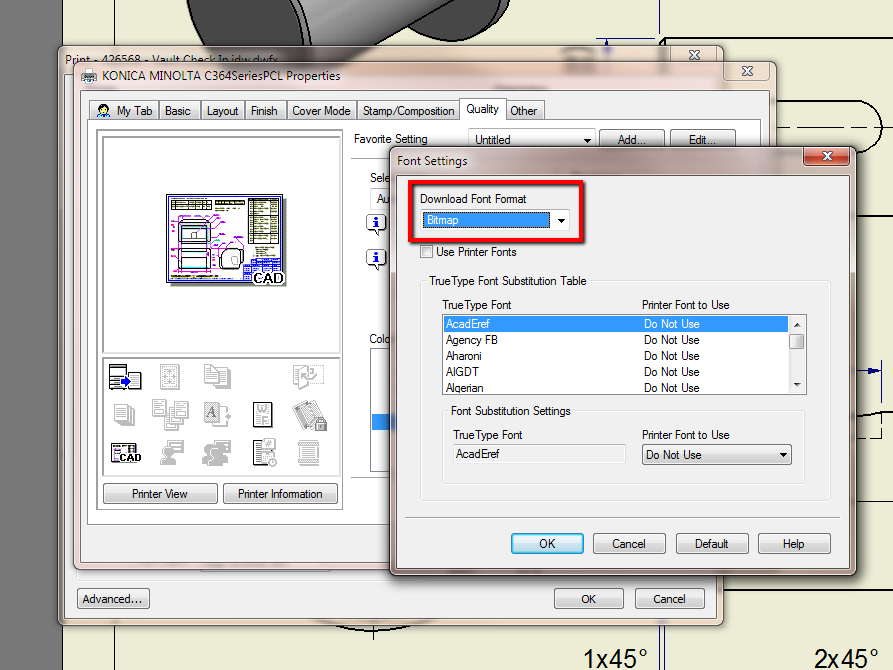Switch to the Finish tab
The height and width of the screenshot is (670, 893).
click(x=264, y=110)
